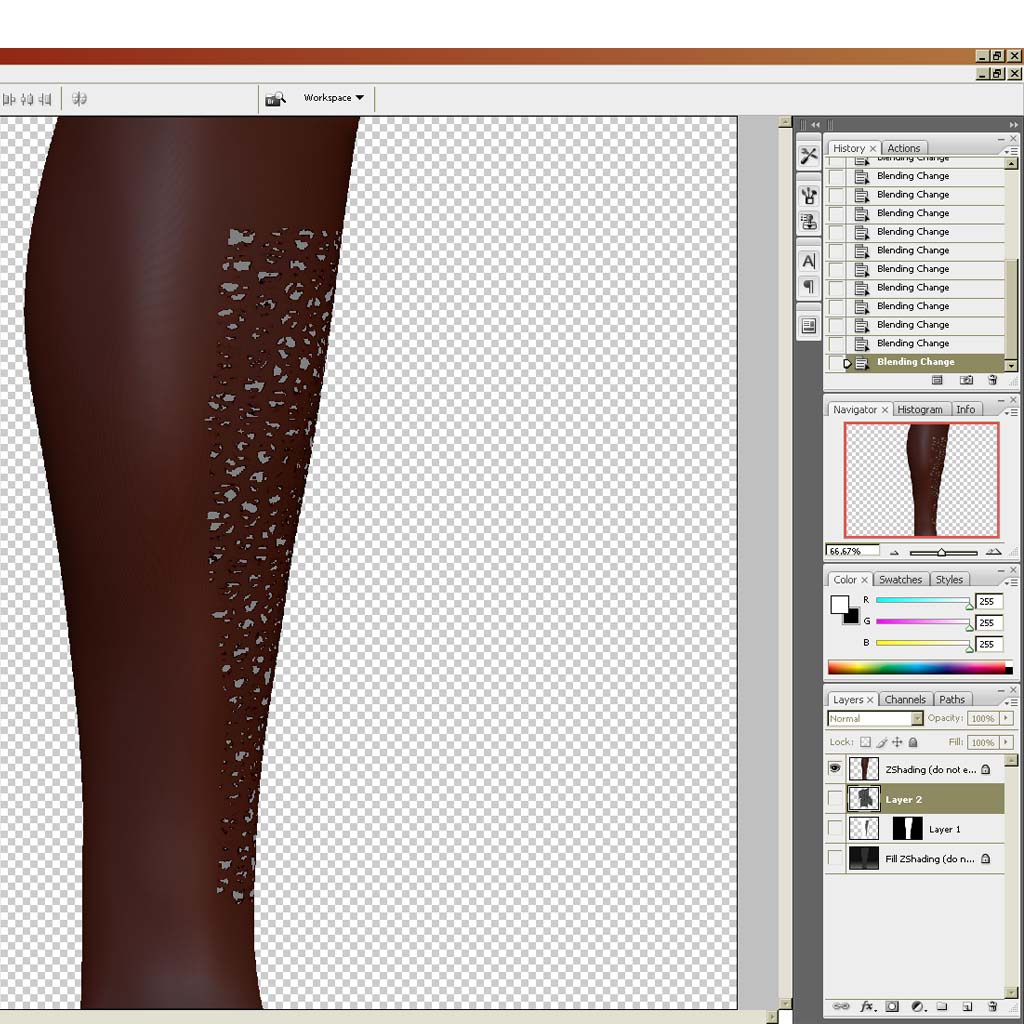Toggle visibility of Layer 1
Viewport: 1024px width, 1024px height.
(835, 829)
